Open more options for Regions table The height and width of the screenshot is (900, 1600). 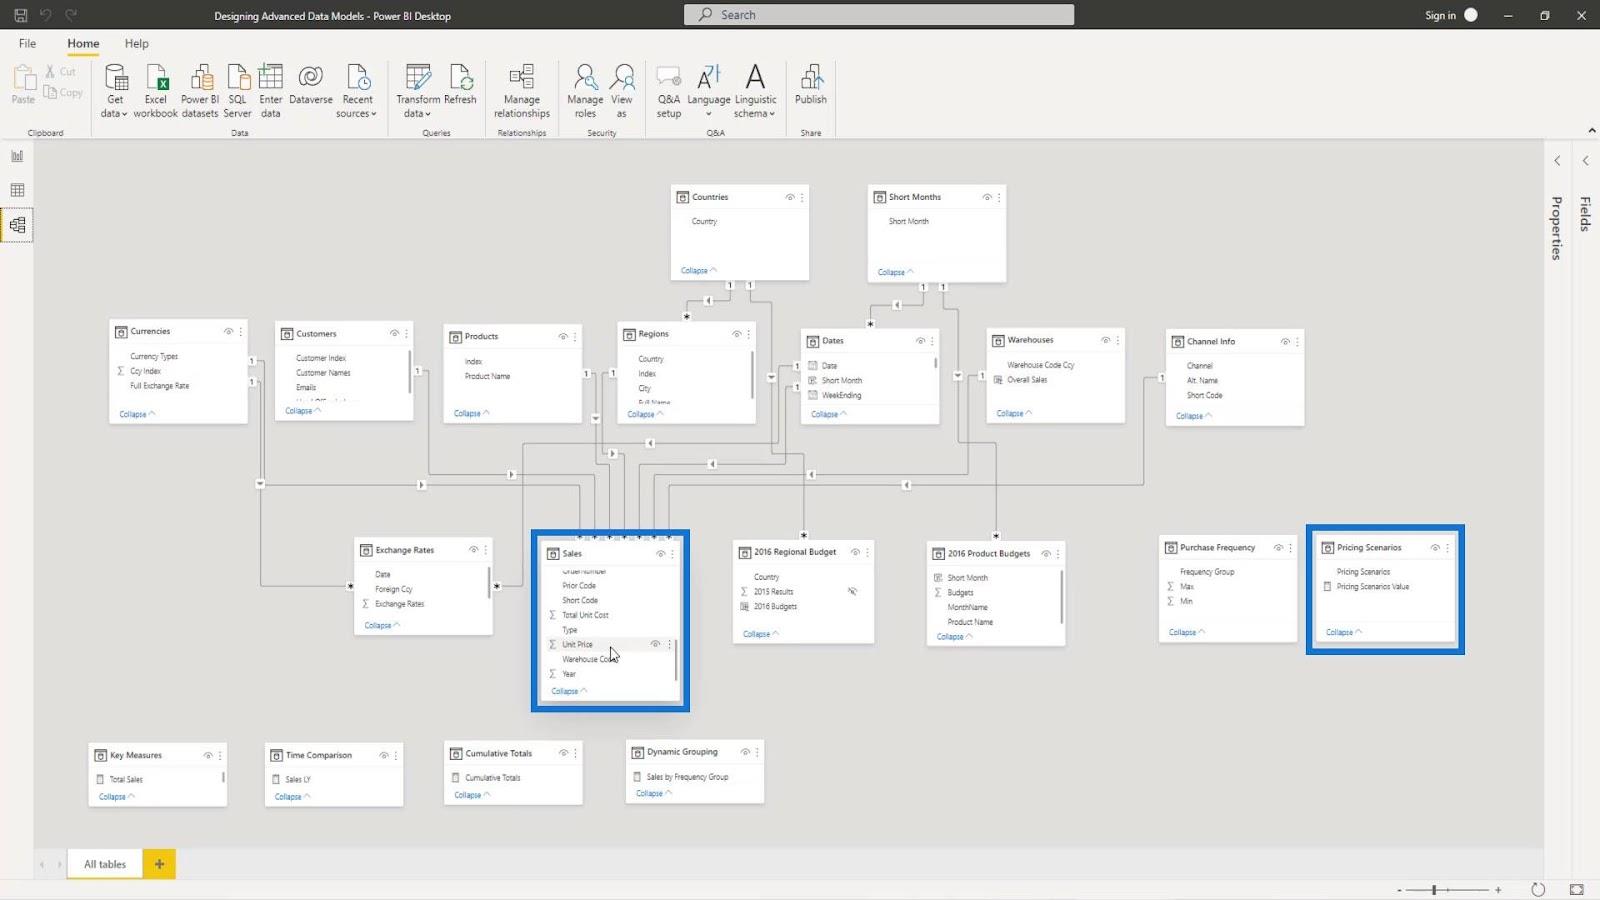pos(748,334)
